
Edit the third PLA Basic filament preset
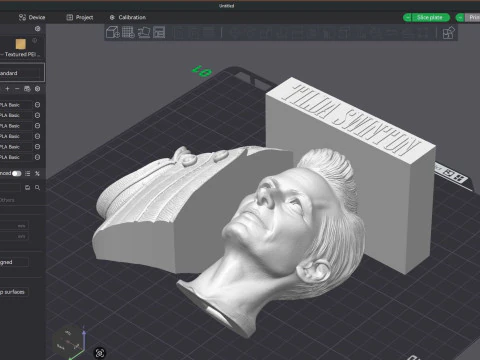(x=37, y=126)
